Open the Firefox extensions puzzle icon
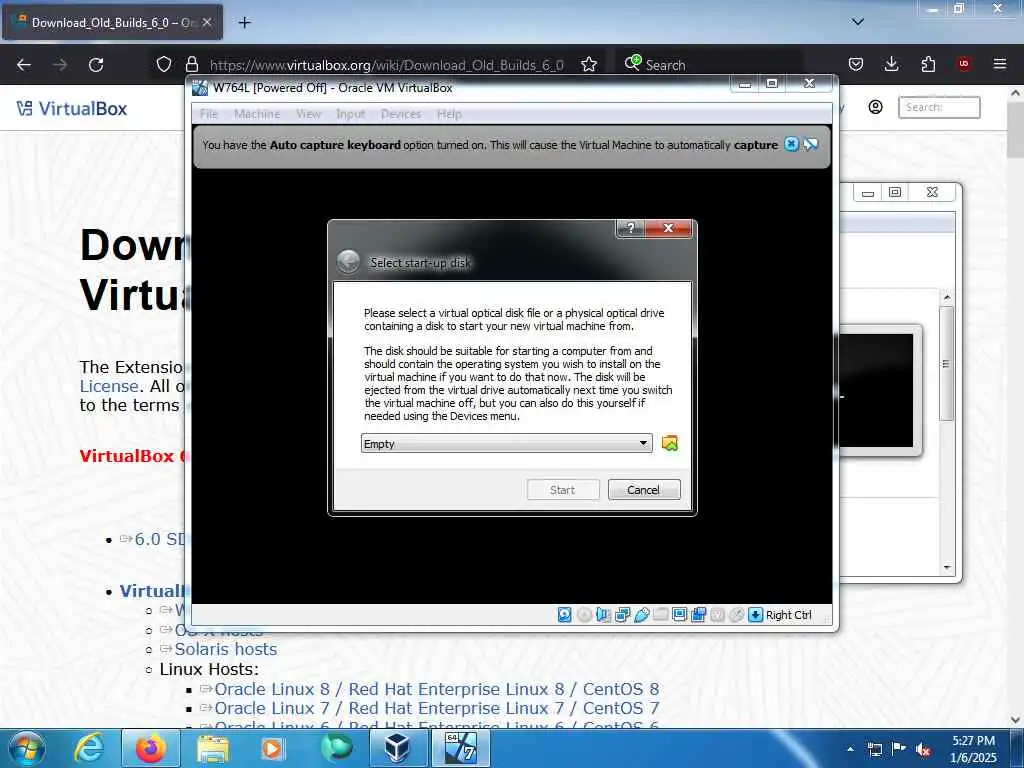Screen dimensions: 1024x768 coord(928,64)
